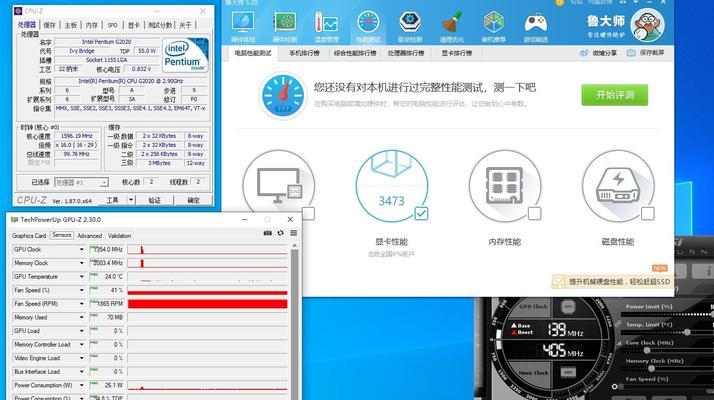This screenshot has height=400, width=714.
Task: Open 温度管理 temperature management icon
Action: 326,23
